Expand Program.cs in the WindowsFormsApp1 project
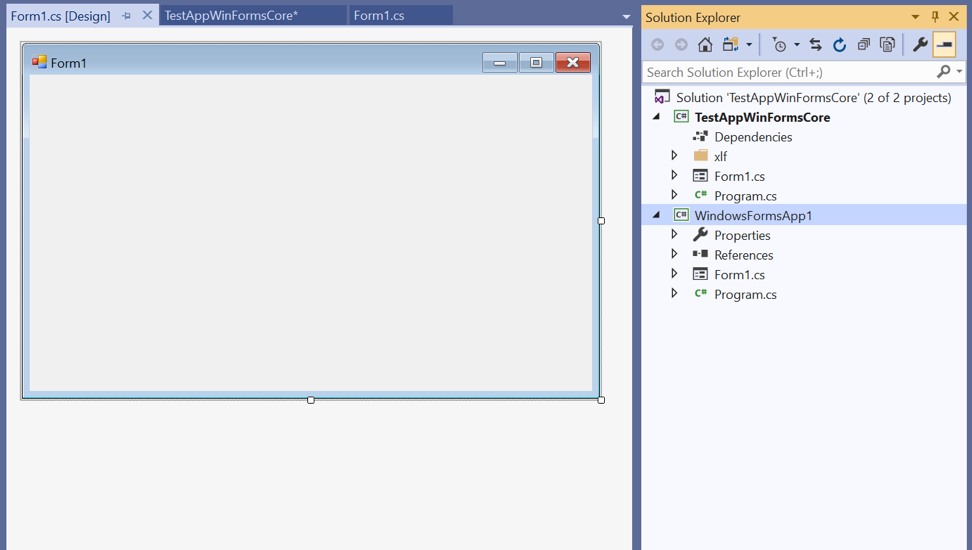The height and width of the screenshot is (550, 972). [674, 293]
